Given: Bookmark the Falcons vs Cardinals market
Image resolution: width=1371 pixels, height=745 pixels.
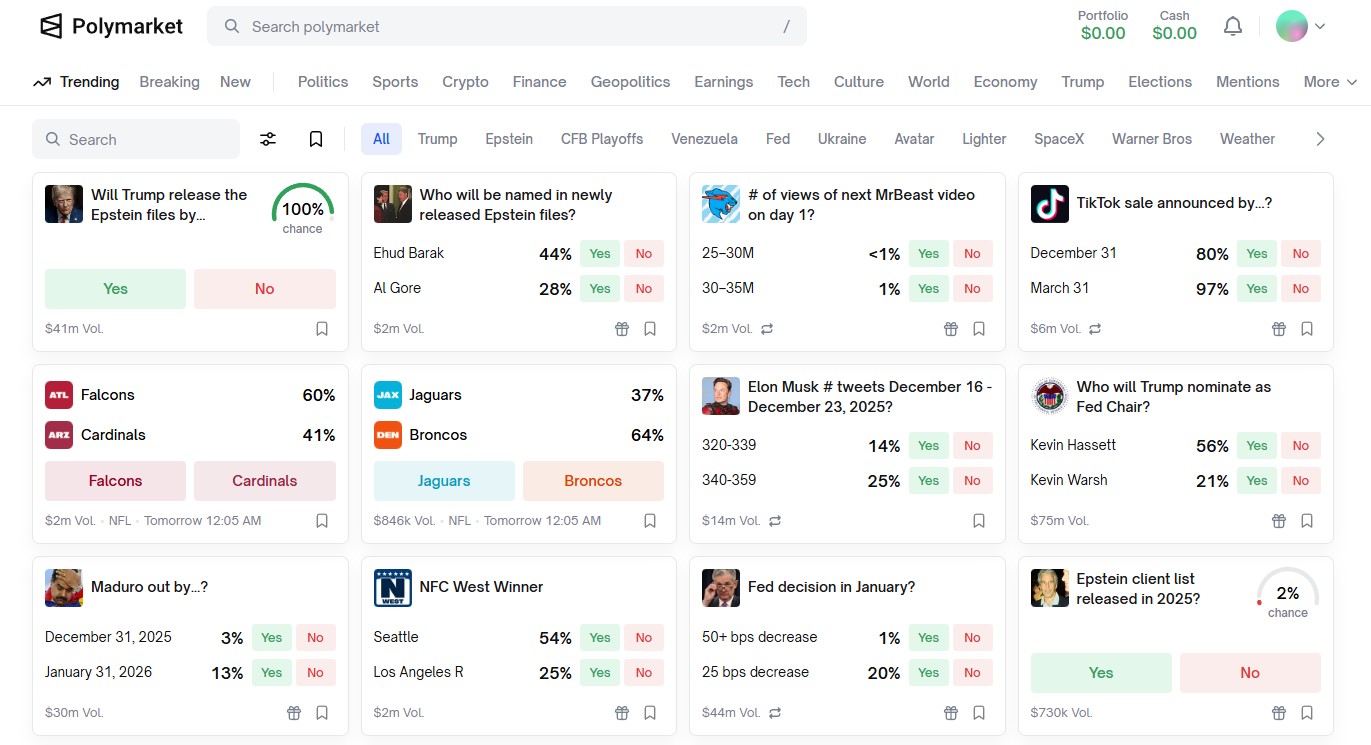Looking at the screenshot, I should point(322,521).
